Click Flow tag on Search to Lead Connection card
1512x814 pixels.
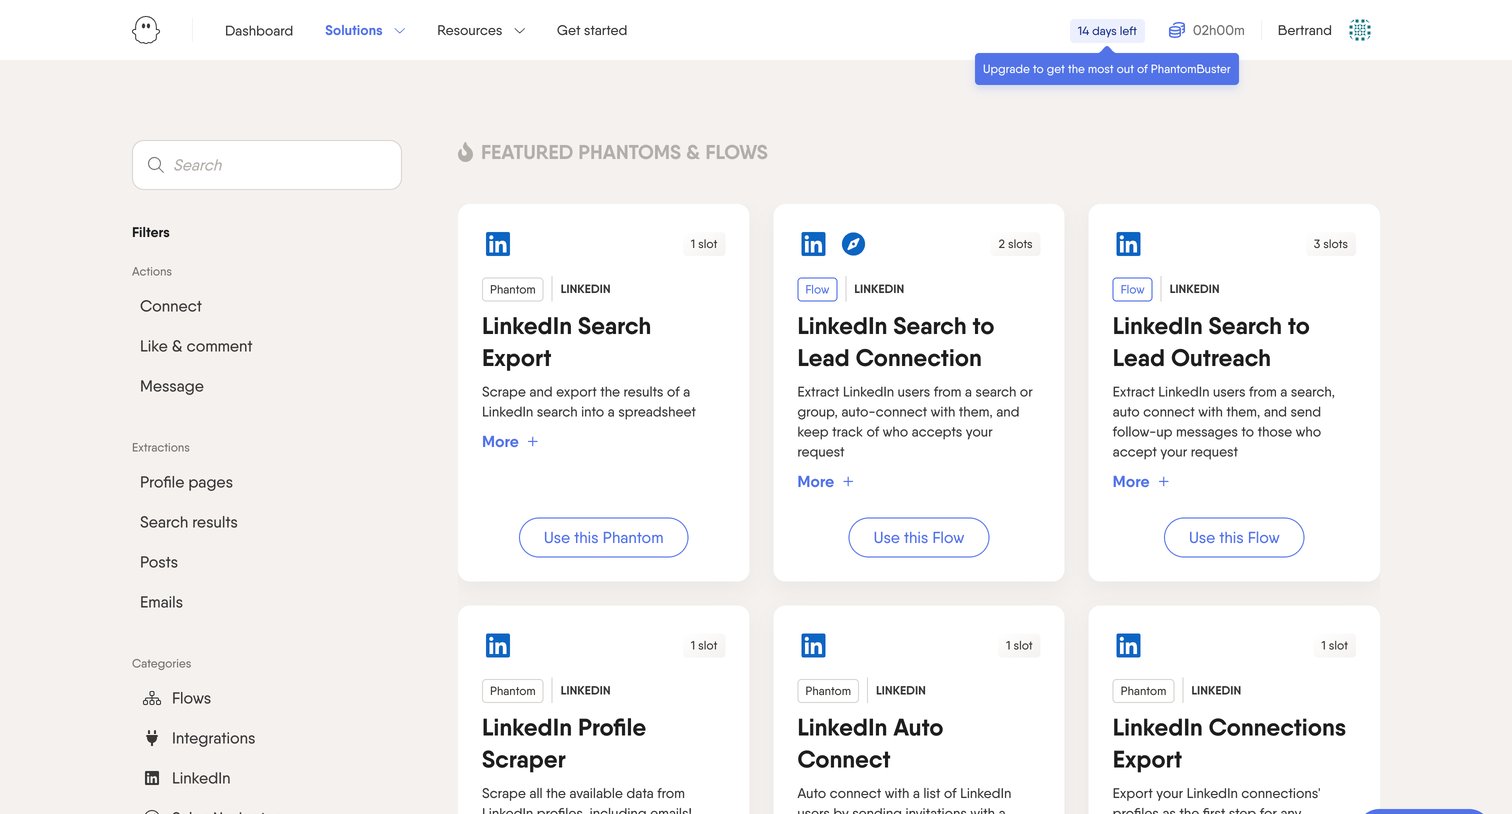point(817,289)
